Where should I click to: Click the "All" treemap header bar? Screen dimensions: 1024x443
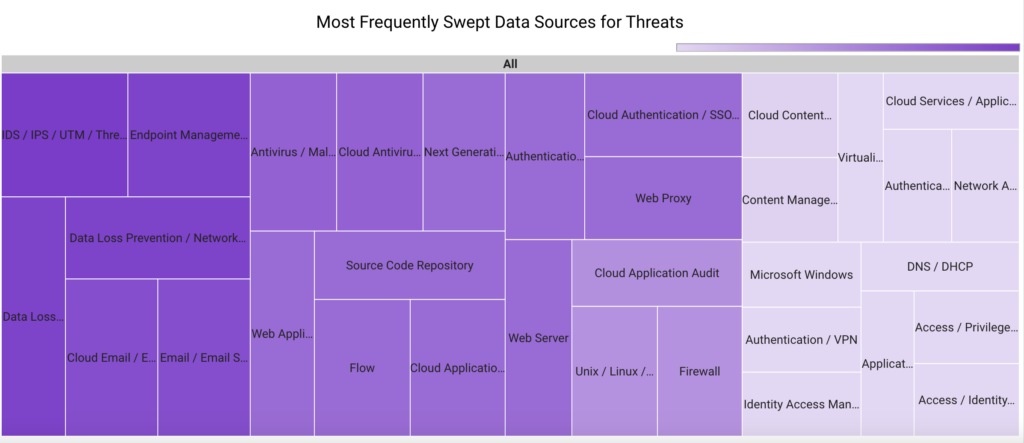[510, 64]
